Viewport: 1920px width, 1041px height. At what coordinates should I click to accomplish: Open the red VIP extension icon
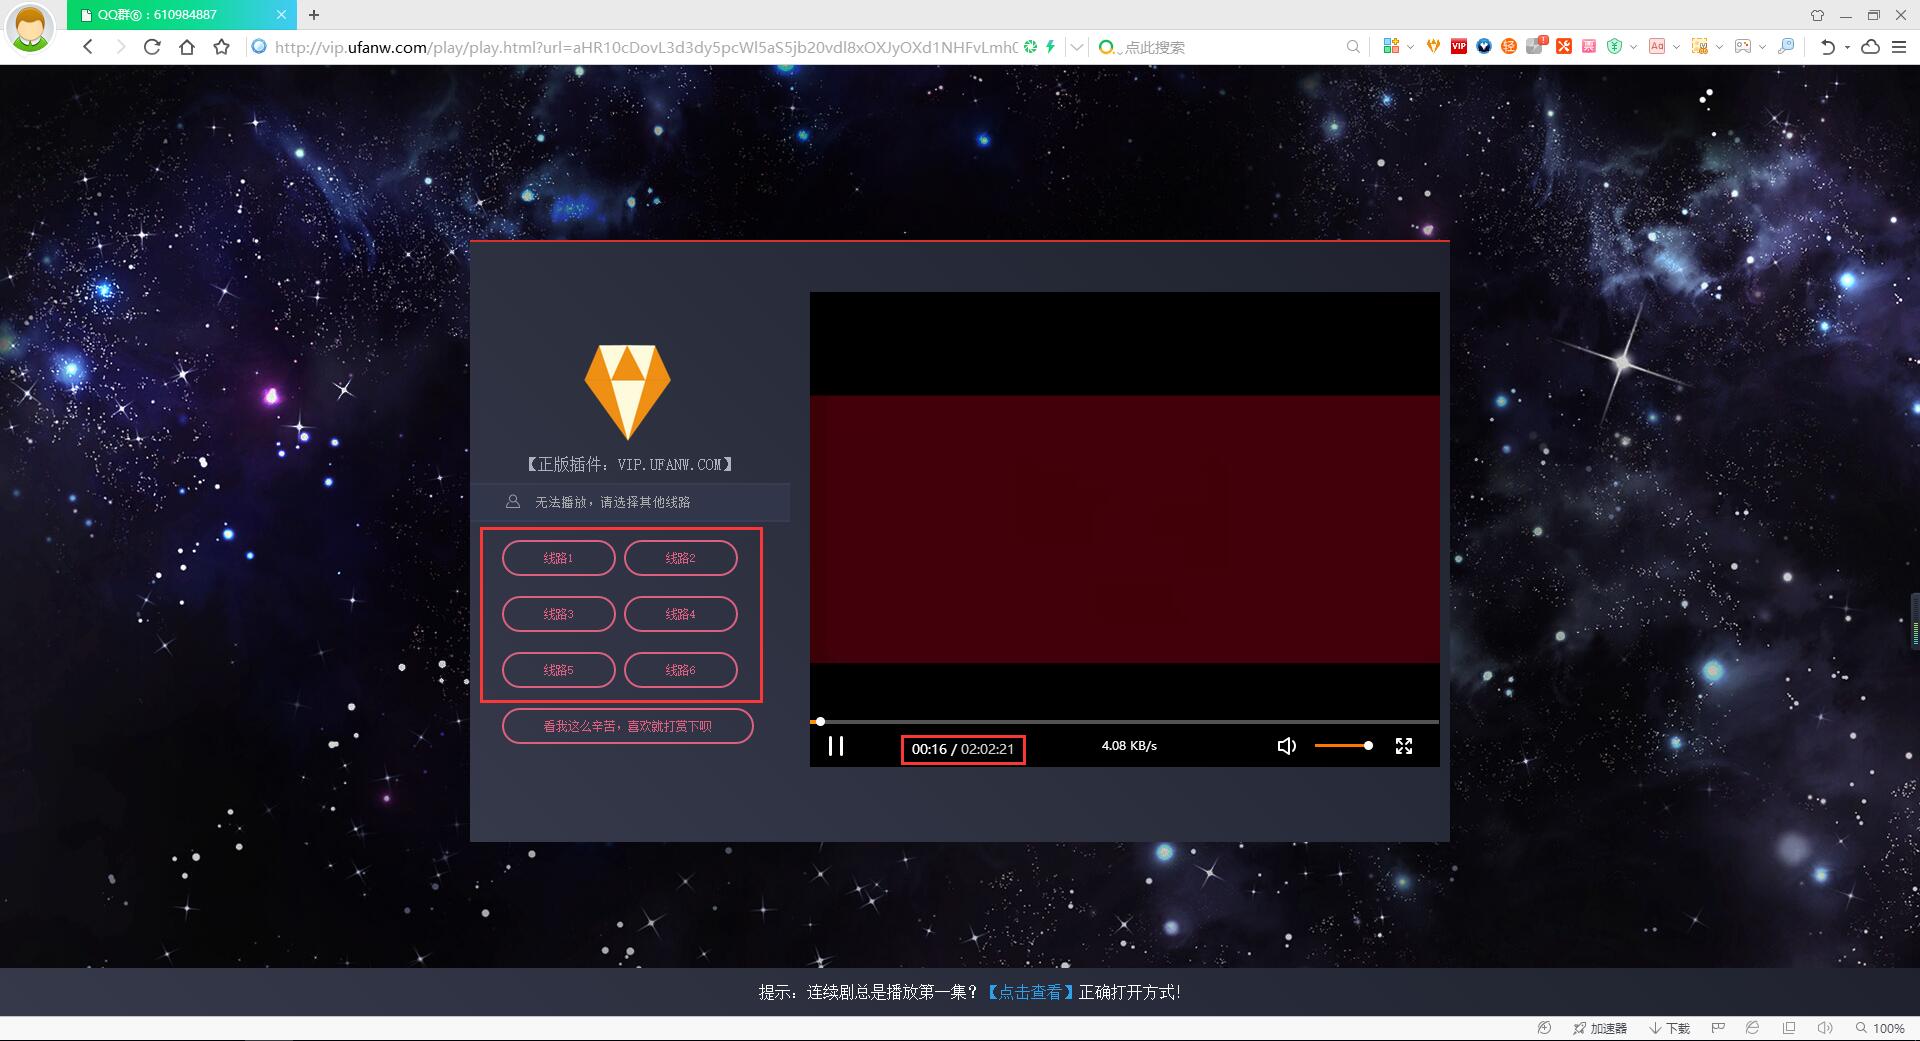tap(1458, 46)
